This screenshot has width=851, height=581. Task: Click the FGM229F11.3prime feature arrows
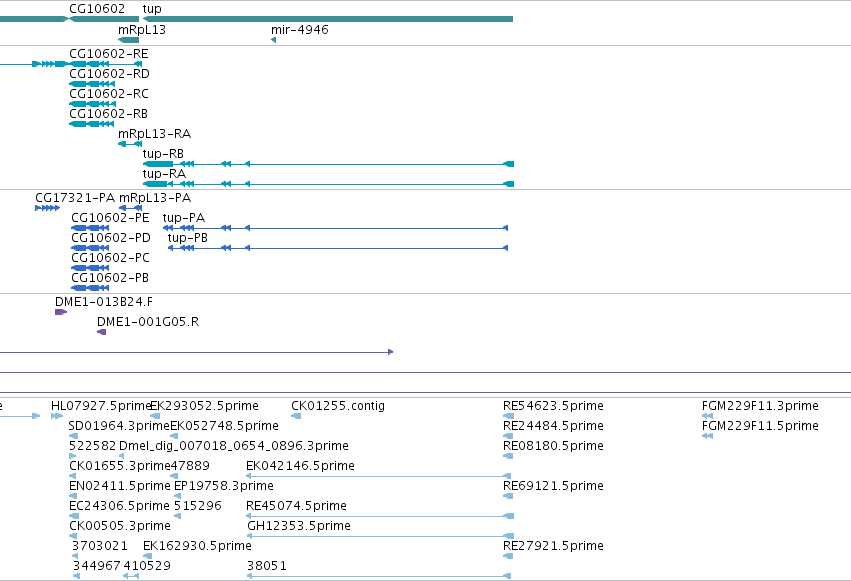coord(707,416)
